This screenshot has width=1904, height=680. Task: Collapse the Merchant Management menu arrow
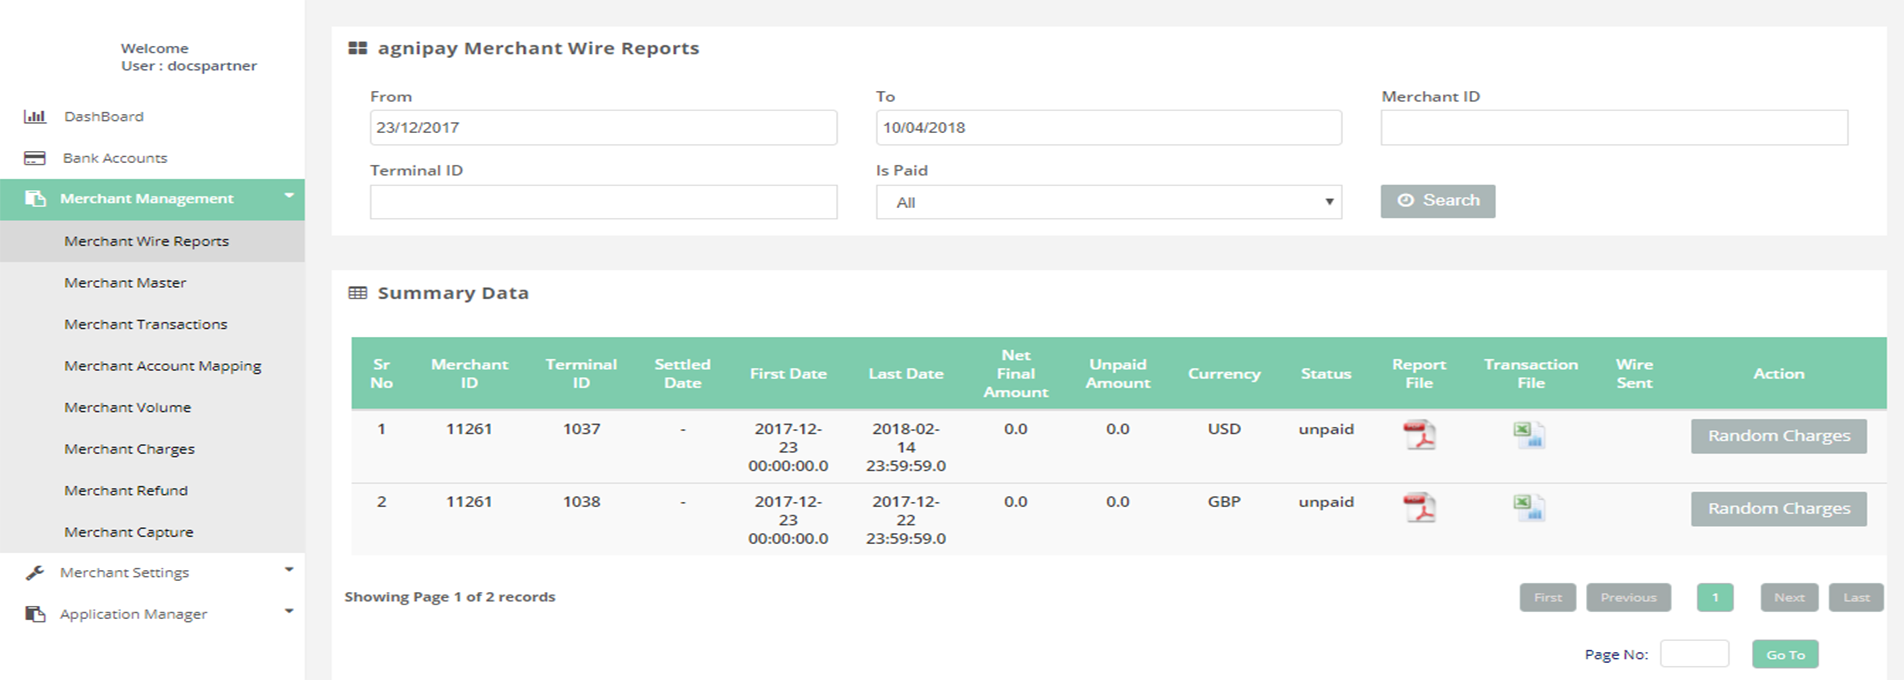click(289, 196)
